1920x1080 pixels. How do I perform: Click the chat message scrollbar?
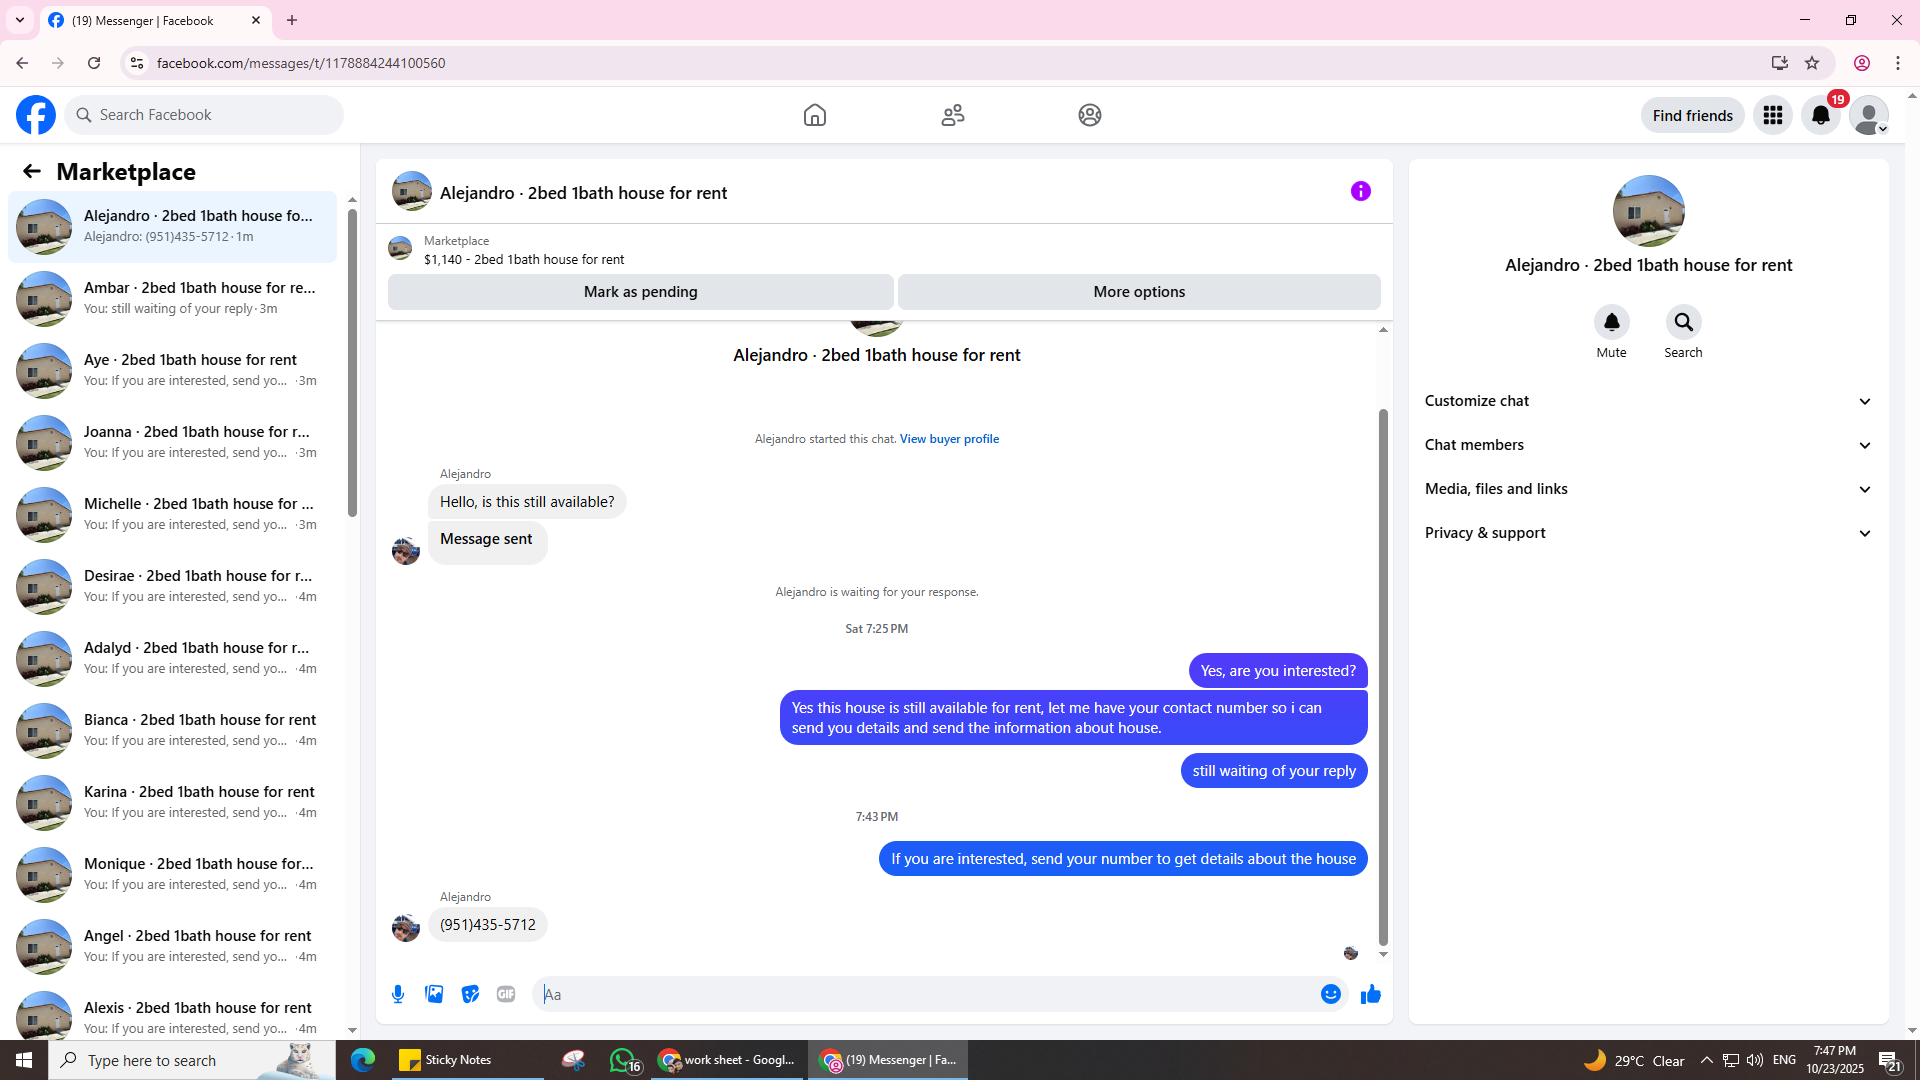coord(1383,676)
